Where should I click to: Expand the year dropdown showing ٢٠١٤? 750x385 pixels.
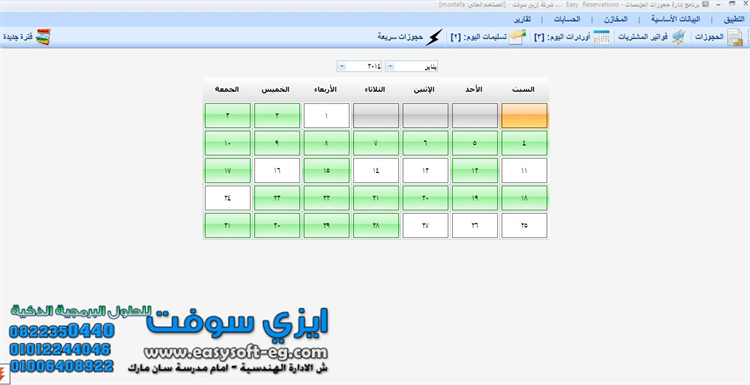pyautogui.click(x=341, y=66)
